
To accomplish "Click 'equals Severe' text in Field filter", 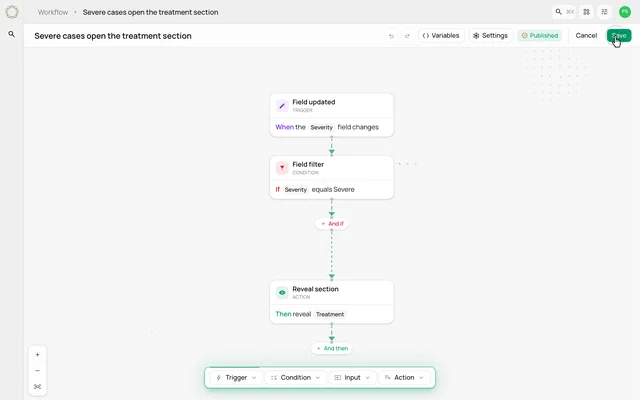I will pyautogui.click(x=333, y=189).
